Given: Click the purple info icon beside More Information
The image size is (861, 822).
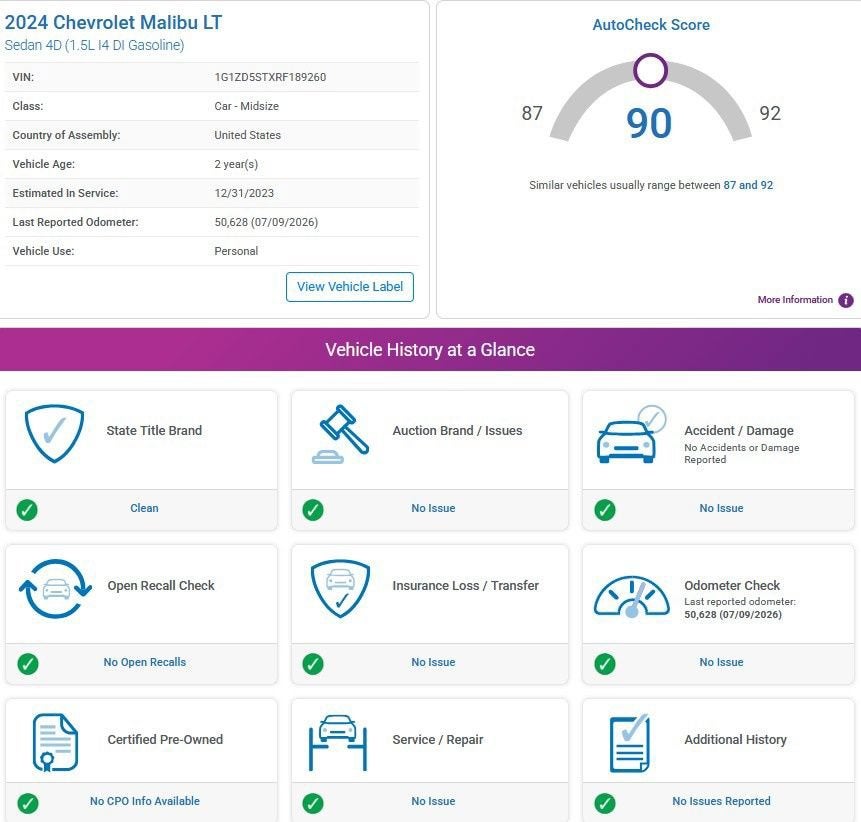Looking at the screenshot, I should 846,300.
